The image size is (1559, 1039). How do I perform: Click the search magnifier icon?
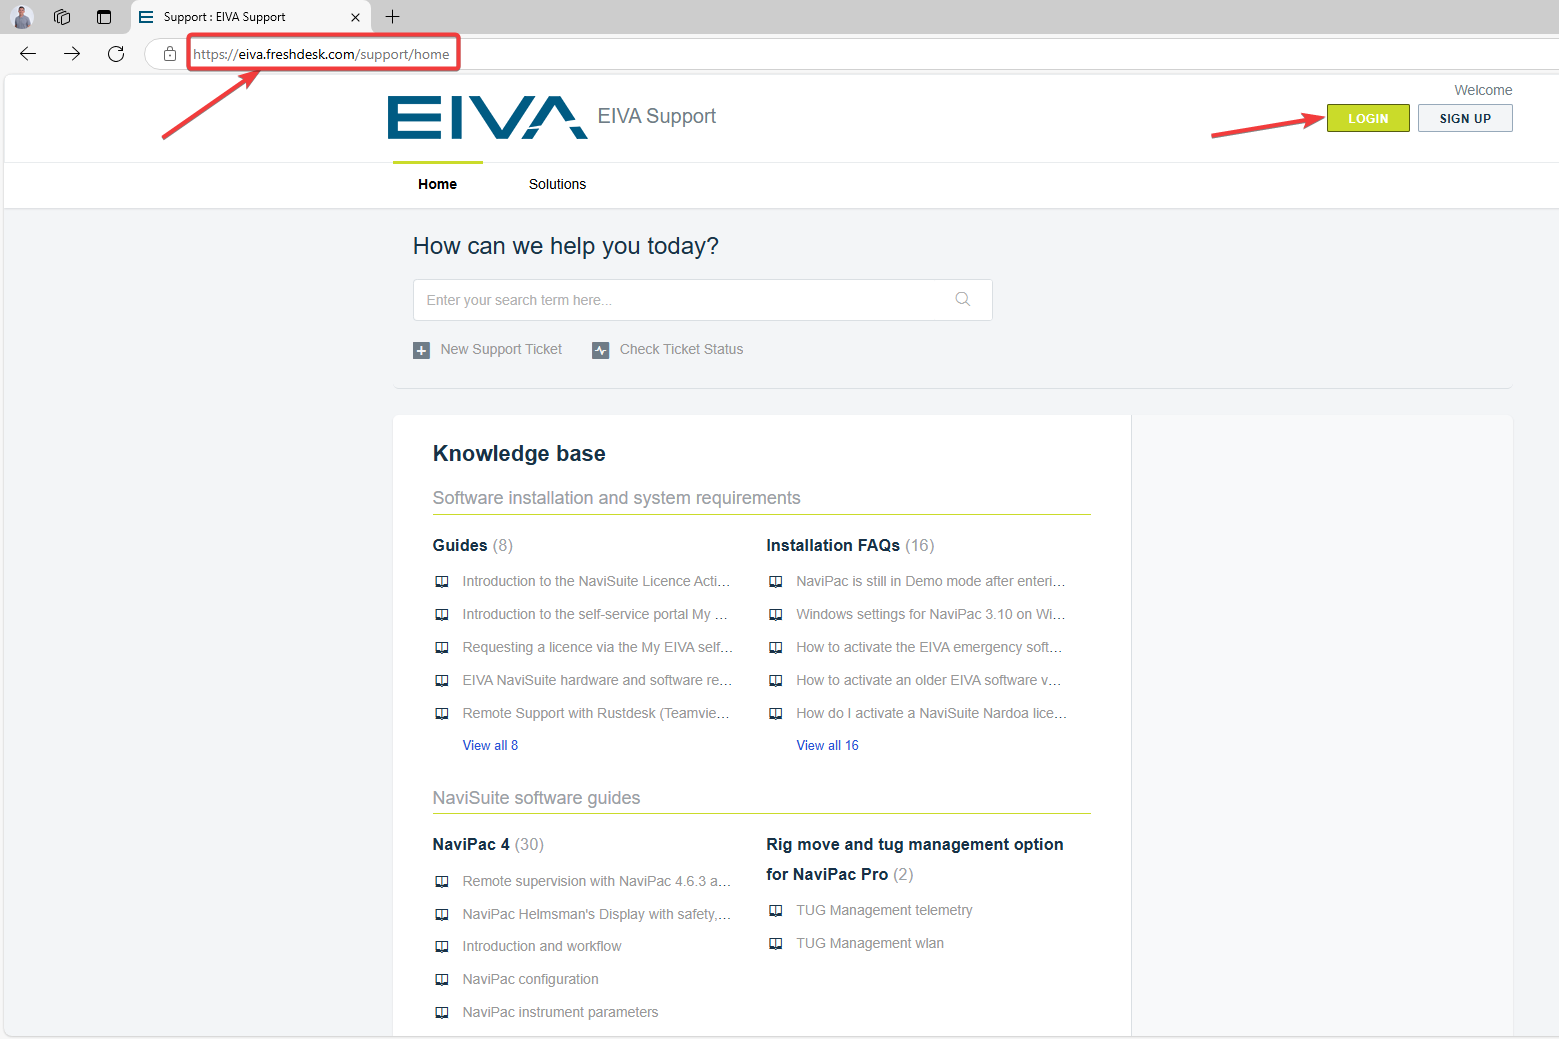[x=963, y=299]
